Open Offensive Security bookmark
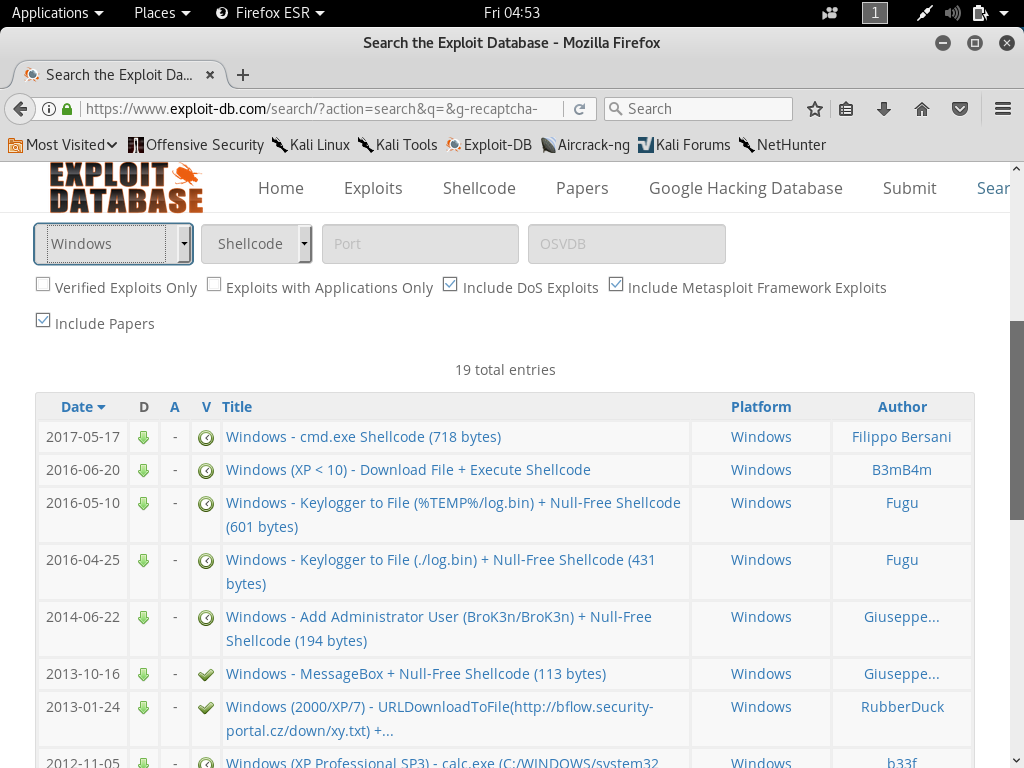Viewport: 1024px width, 768px height. coord(196,145)
